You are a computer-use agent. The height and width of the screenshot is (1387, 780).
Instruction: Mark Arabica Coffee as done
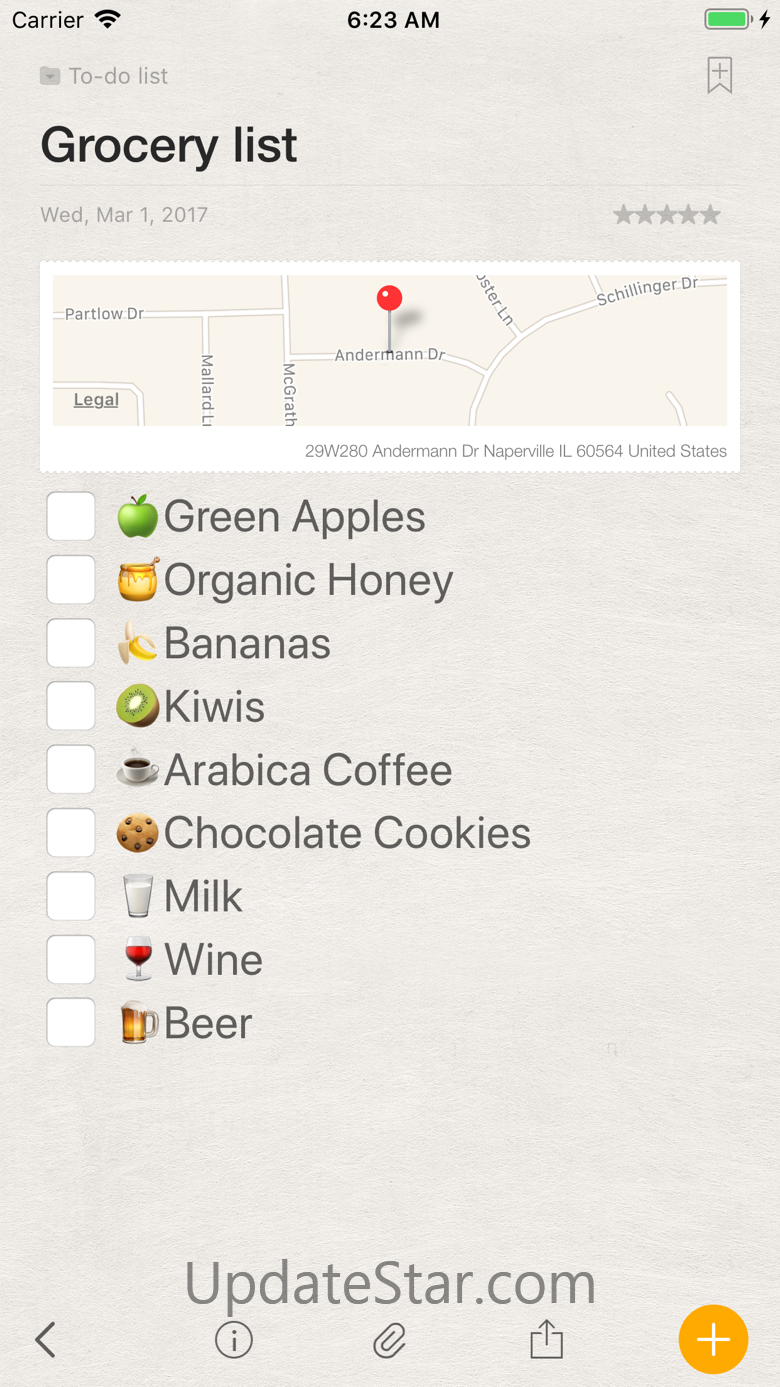tap(71, 770)
